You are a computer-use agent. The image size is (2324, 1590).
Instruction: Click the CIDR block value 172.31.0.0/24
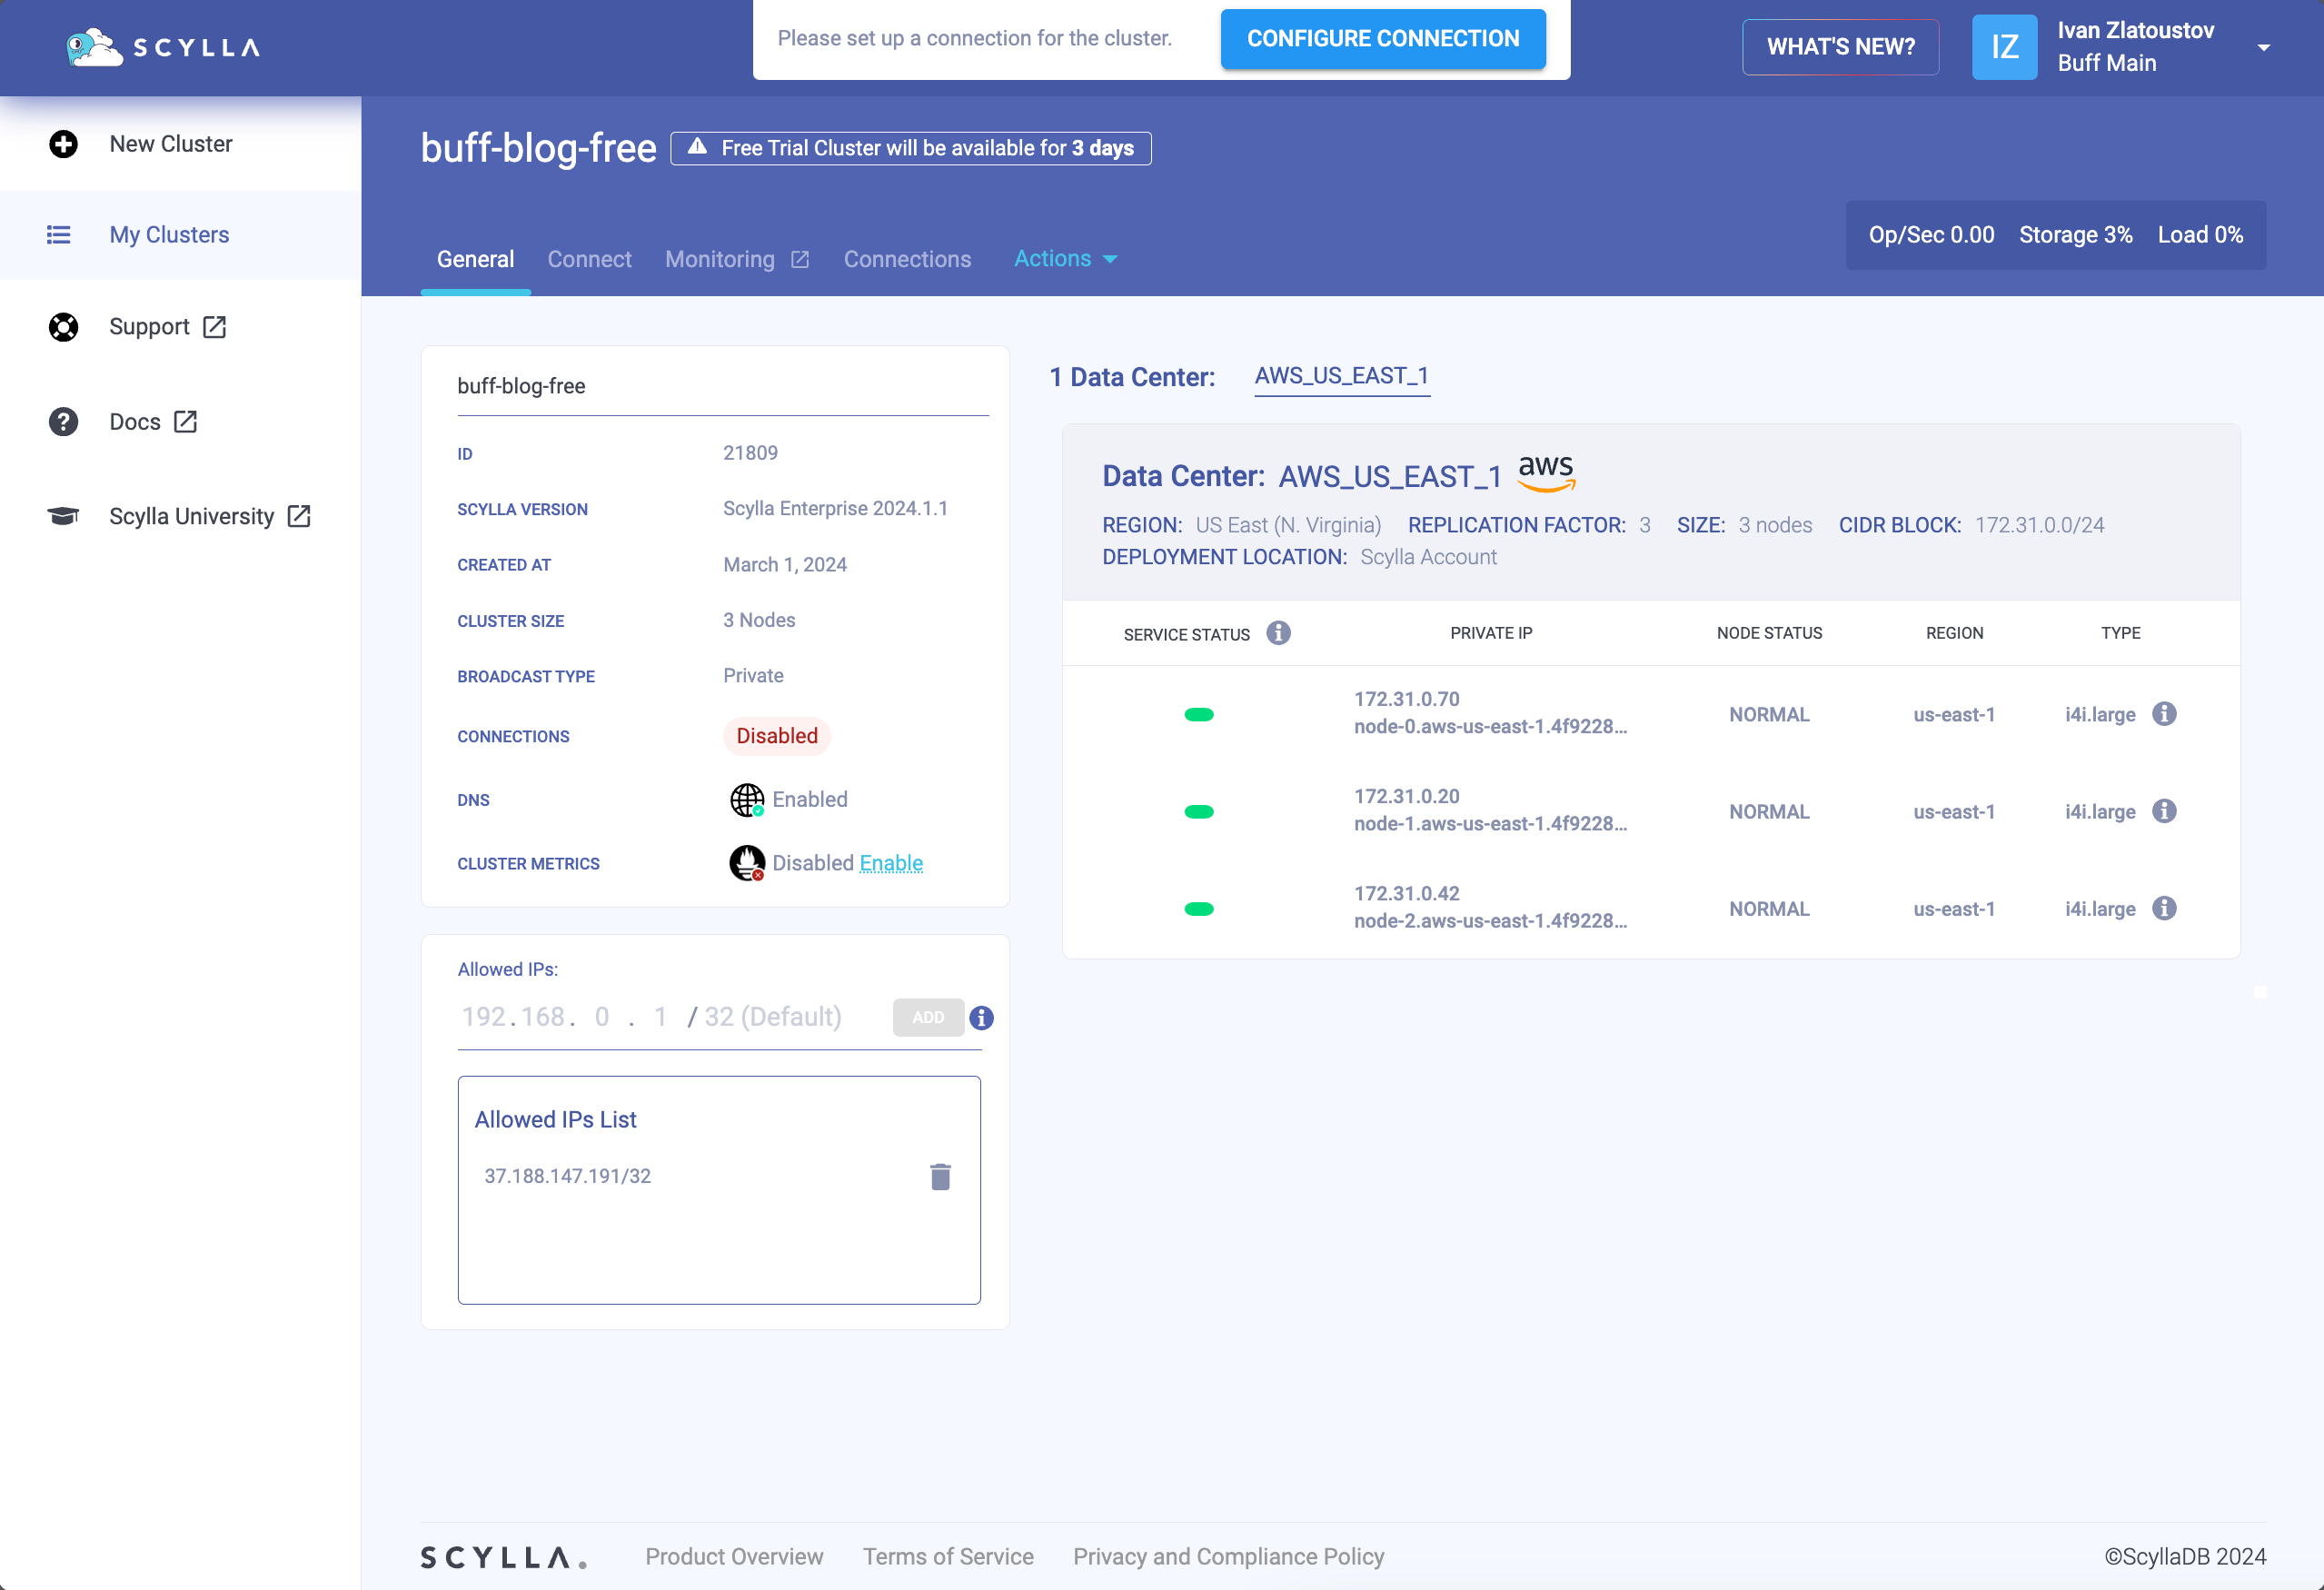[x=2039, y=525]
